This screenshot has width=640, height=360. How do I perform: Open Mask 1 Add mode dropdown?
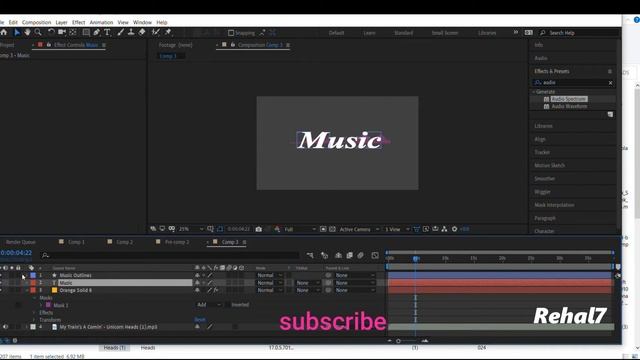click(x=209, y=305)
